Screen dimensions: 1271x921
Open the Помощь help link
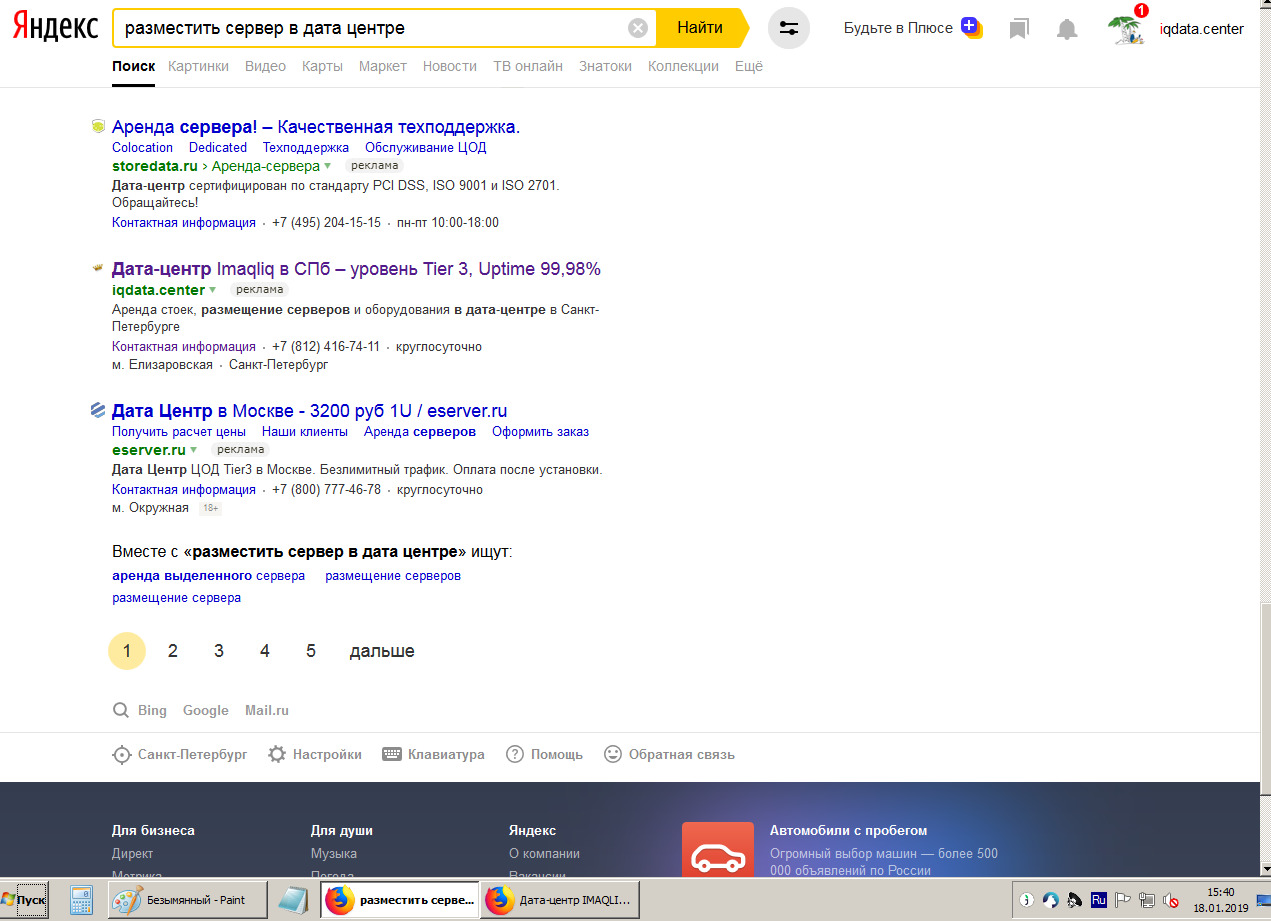pos(545,754)
